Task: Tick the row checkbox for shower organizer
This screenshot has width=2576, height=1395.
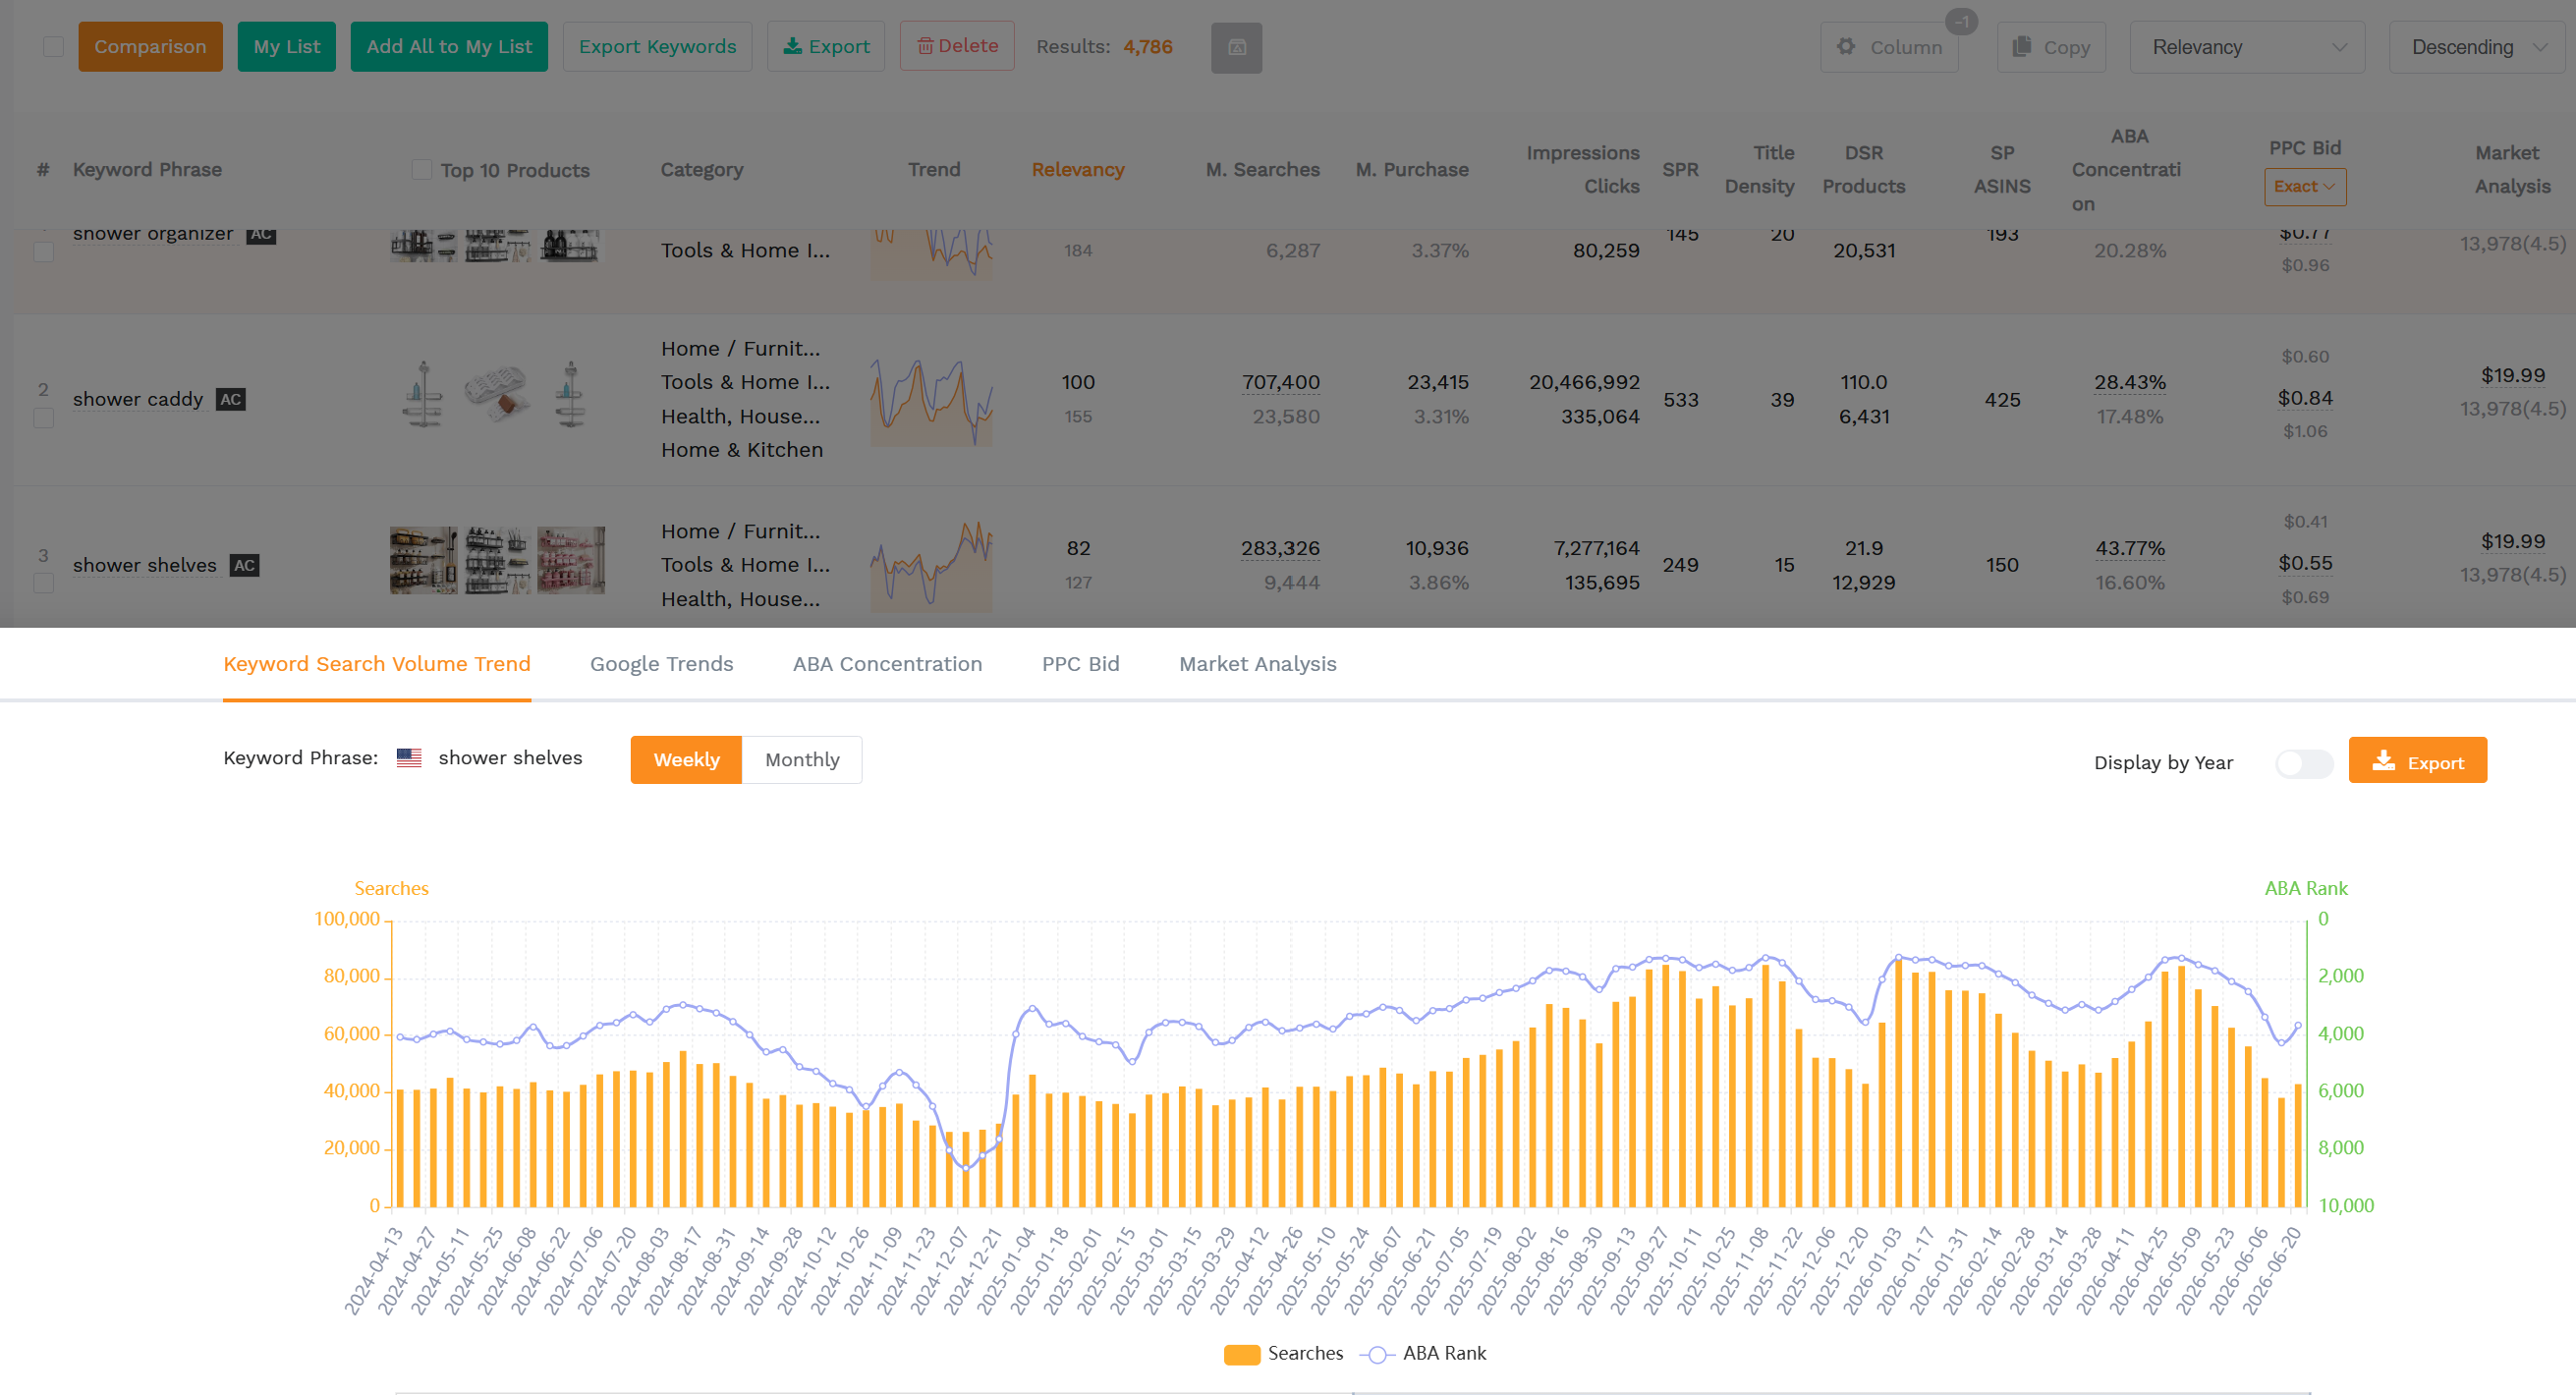Action: point(43,252)
